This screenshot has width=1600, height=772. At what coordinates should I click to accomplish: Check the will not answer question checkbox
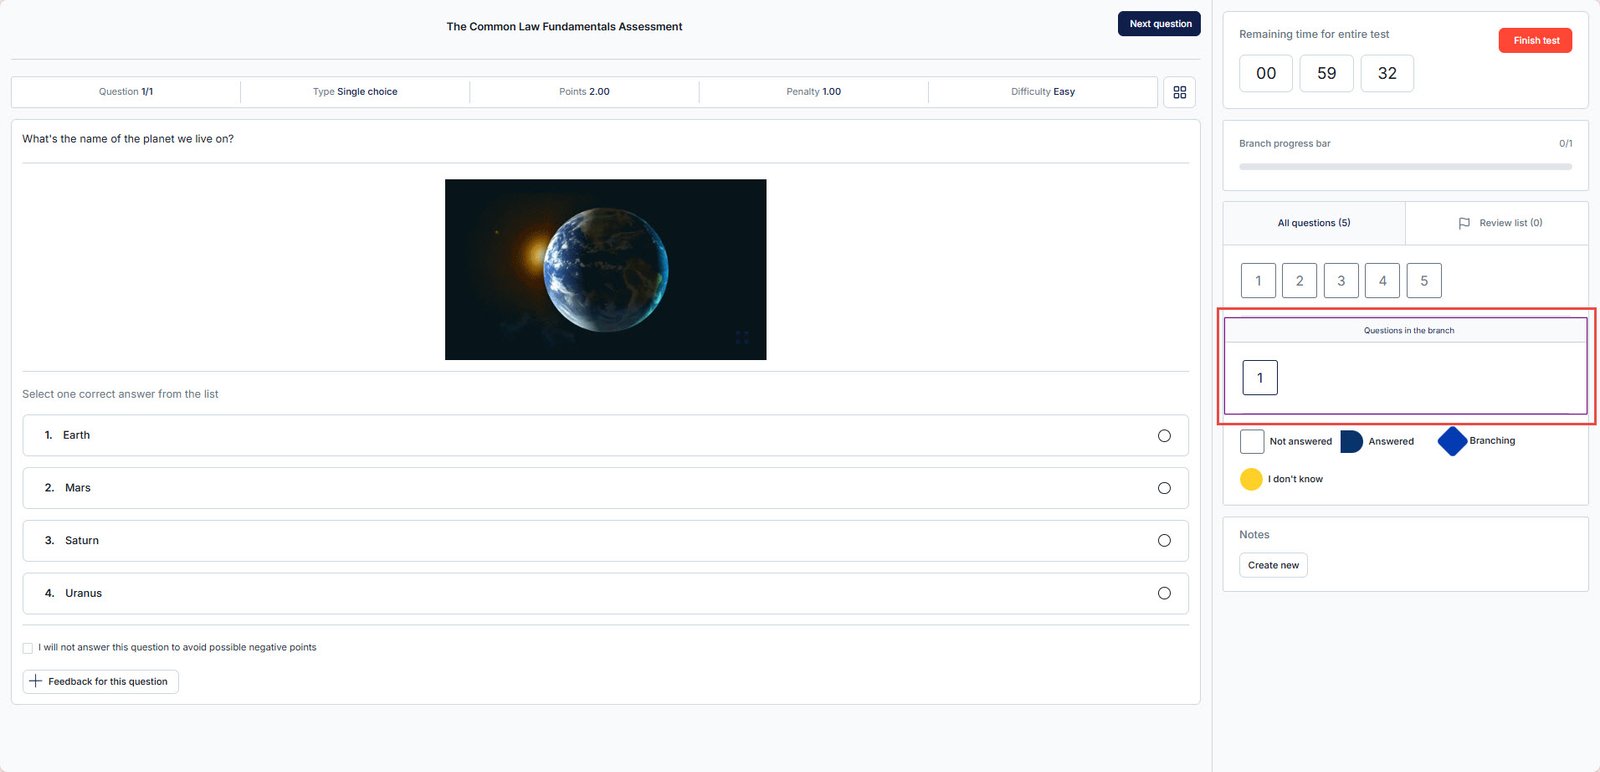click(28, 648)
